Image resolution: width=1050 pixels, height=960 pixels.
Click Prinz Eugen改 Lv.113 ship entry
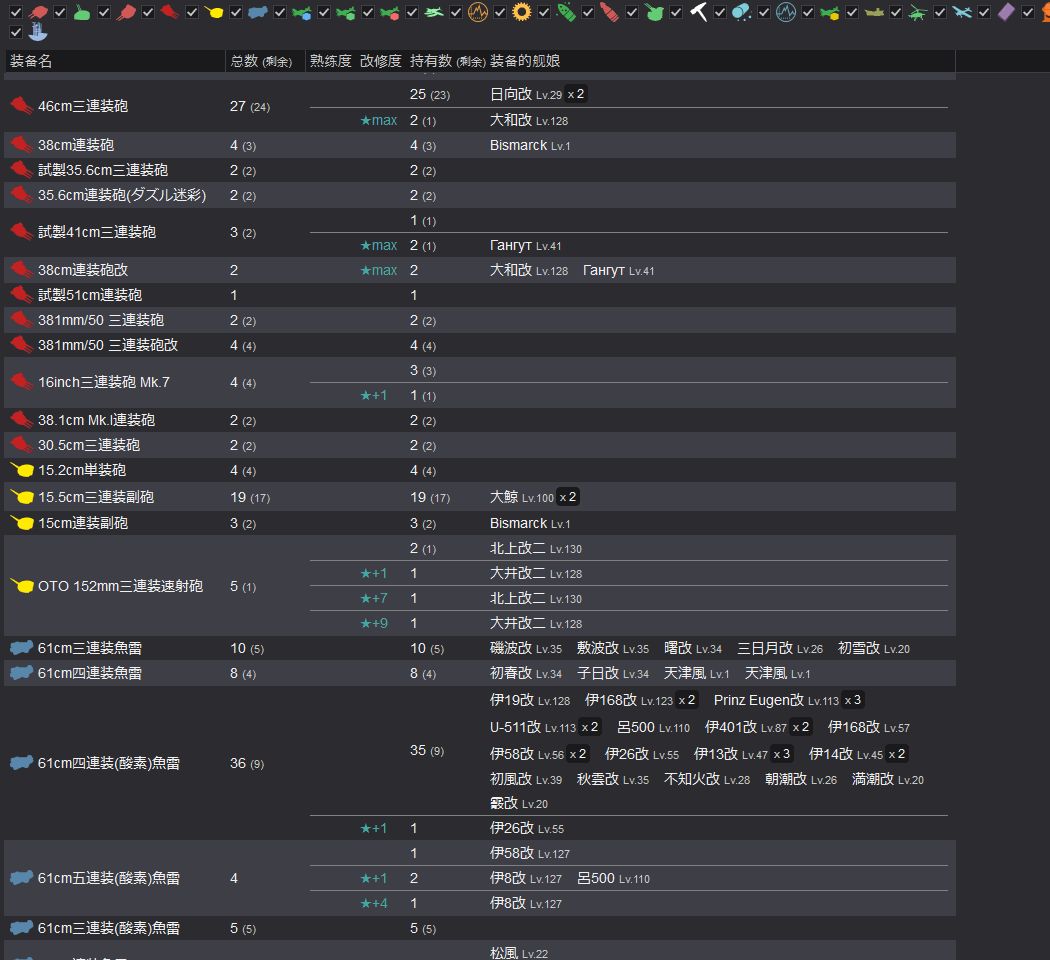[776, 700]
